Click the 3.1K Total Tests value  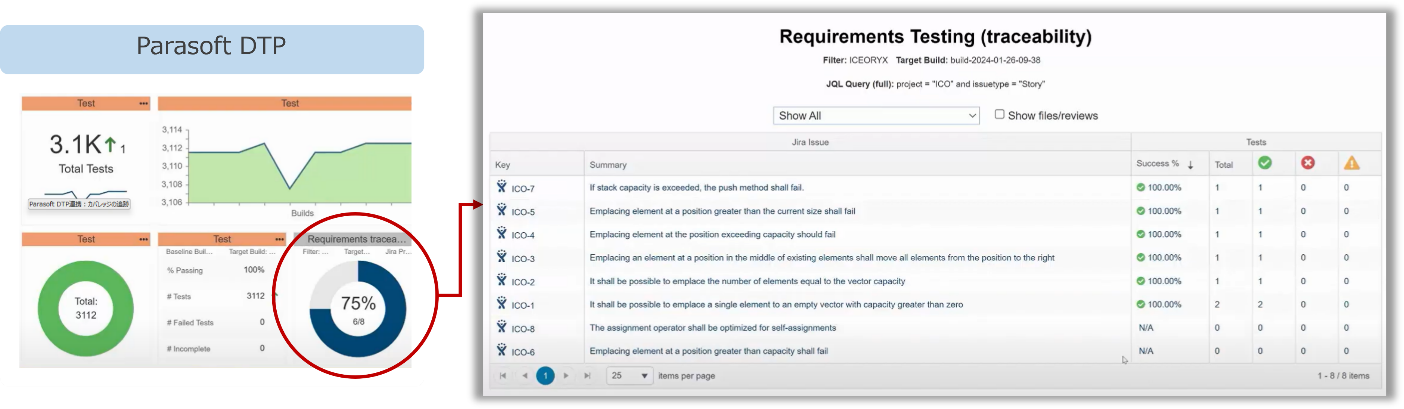click(x=76, y=146)
